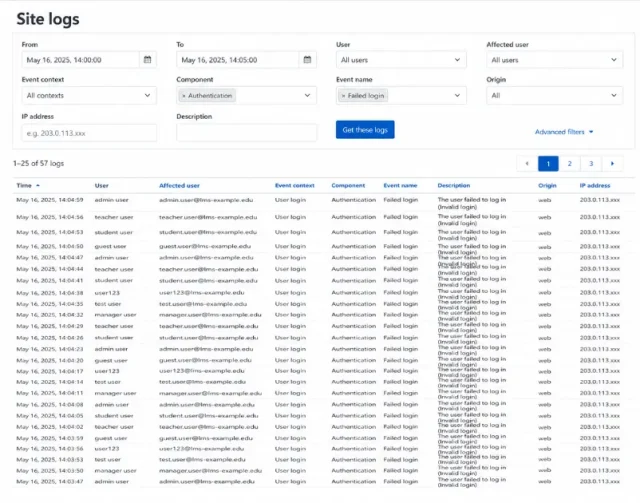Open the User dropdown

(401, 60)
